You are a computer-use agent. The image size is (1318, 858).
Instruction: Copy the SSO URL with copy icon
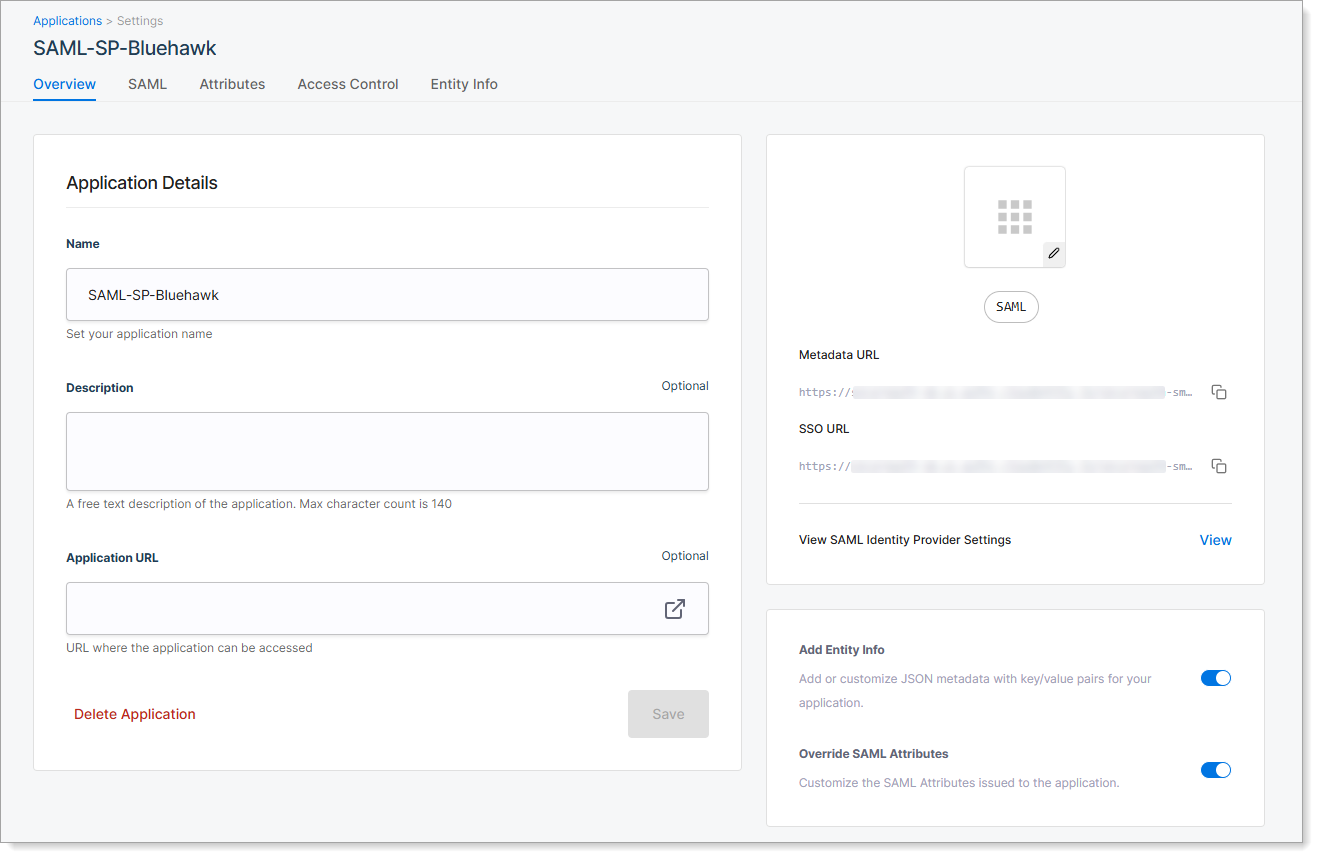click(1218, 466)
